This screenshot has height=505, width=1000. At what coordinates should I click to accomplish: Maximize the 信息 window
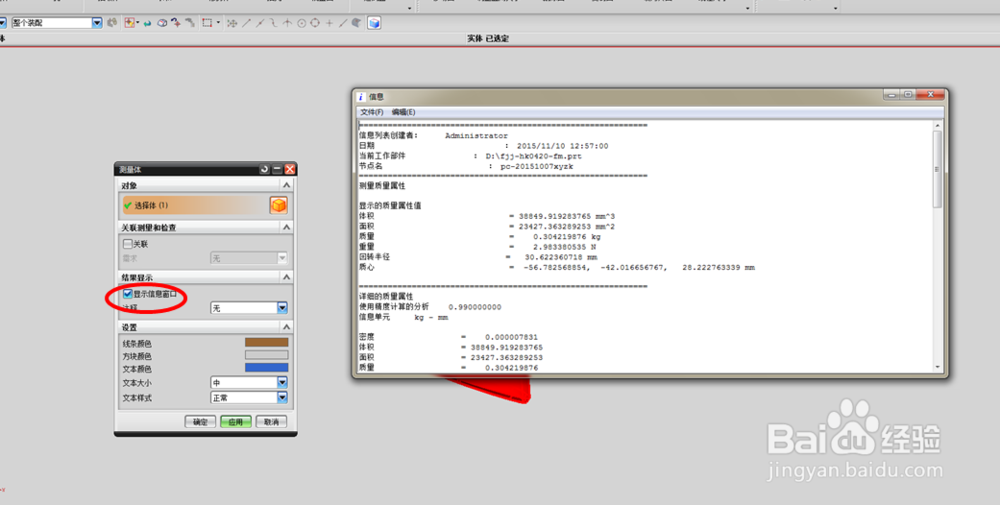pyautogui.click(x=908, y=94)
